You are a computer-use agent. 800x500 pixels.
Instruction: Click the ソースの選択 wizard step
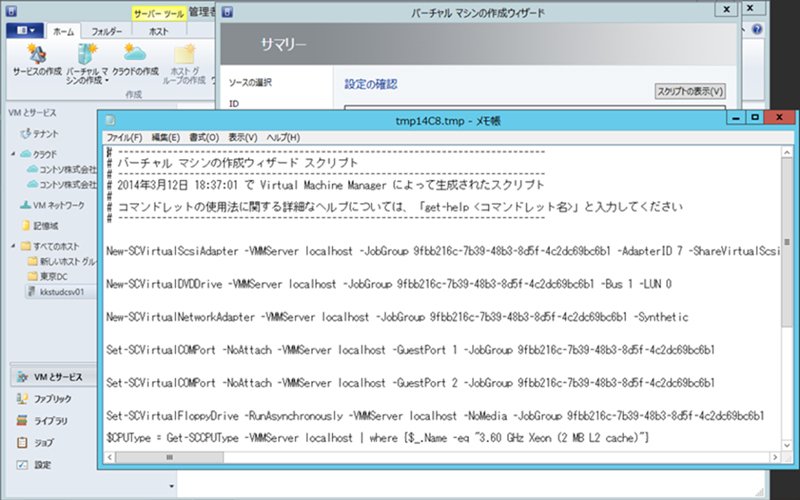(250, 83)
